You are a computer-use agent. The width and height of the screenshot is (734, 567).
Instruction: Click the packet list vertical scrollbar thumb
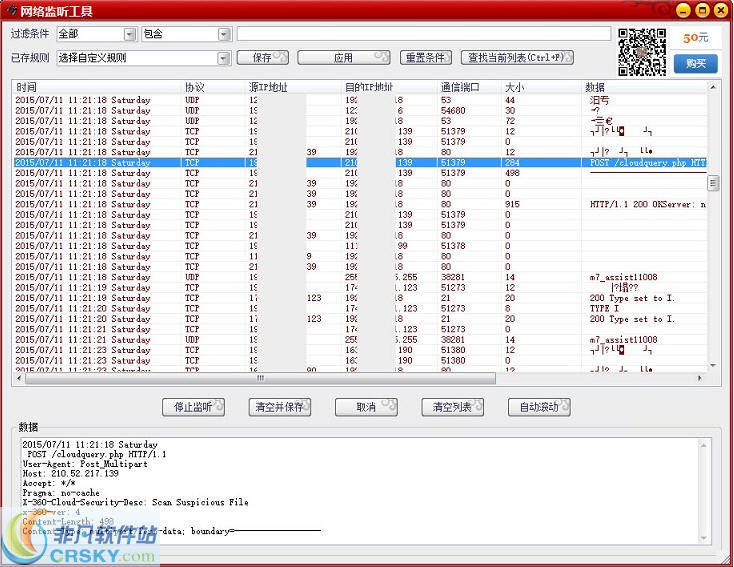(713, 183)
